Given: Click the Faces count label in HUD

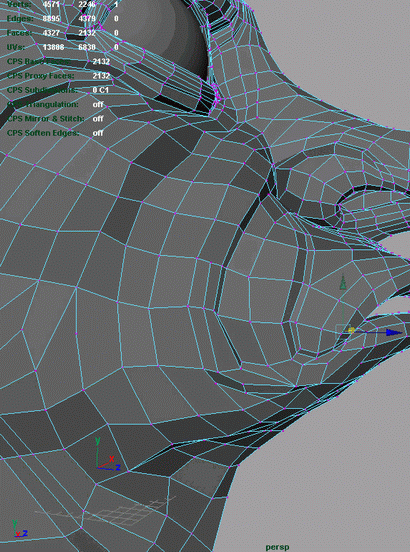Looking at the screenshot, I should pyautogui.click(x=19, y=33).
